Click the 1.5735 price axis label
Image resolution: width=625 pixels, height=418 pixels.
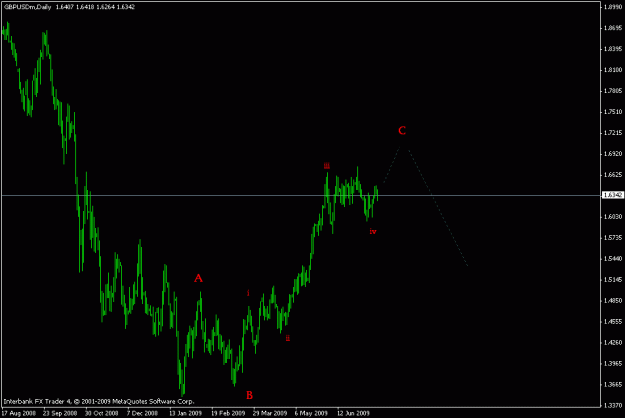[613, 238]
